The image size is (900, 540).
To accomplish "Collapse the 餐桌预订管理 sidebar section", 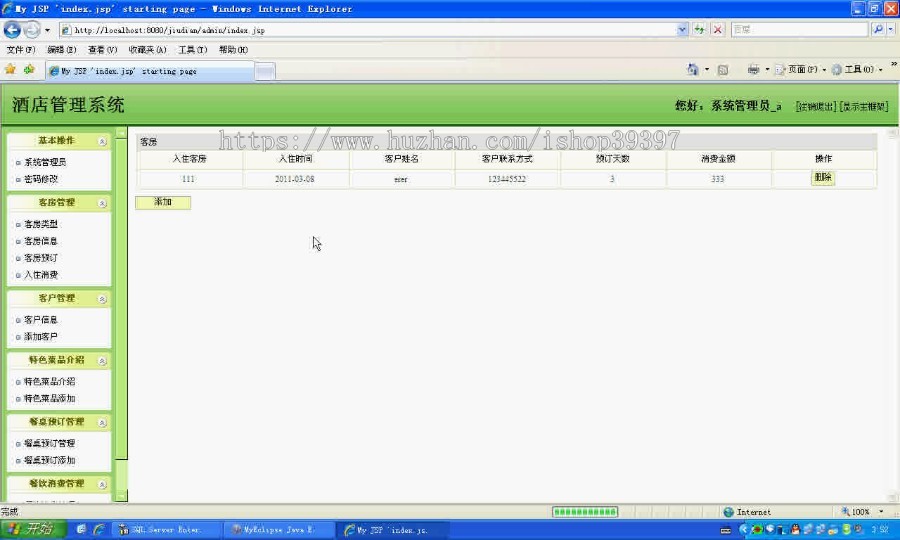I will (x=102, y=423).
